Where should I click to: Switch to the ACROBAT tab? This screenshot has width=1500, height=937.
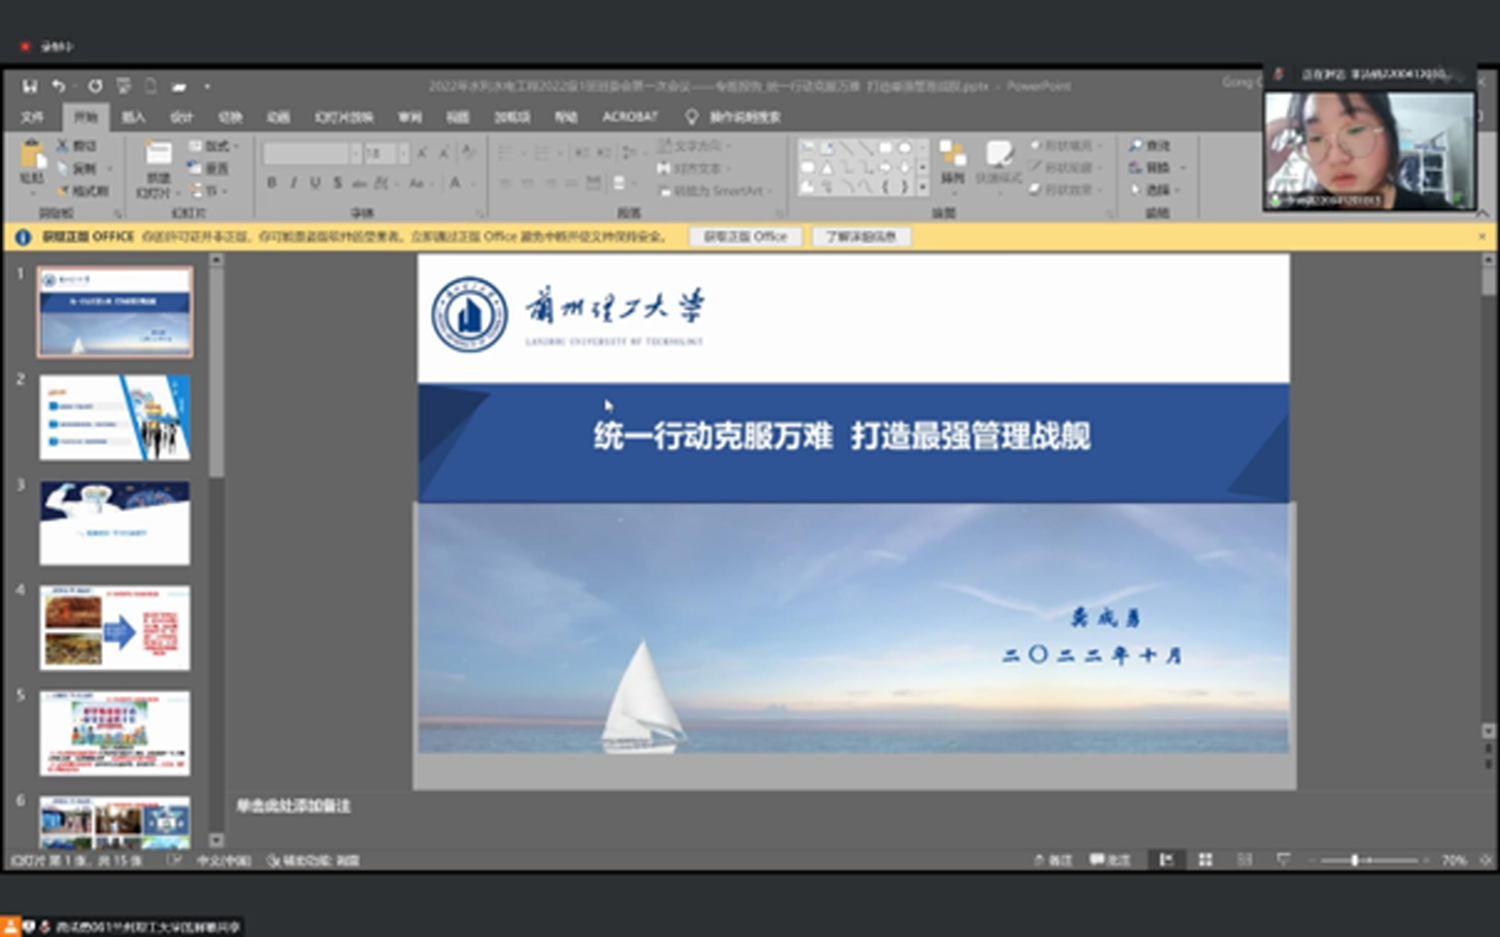pos(630,117)
